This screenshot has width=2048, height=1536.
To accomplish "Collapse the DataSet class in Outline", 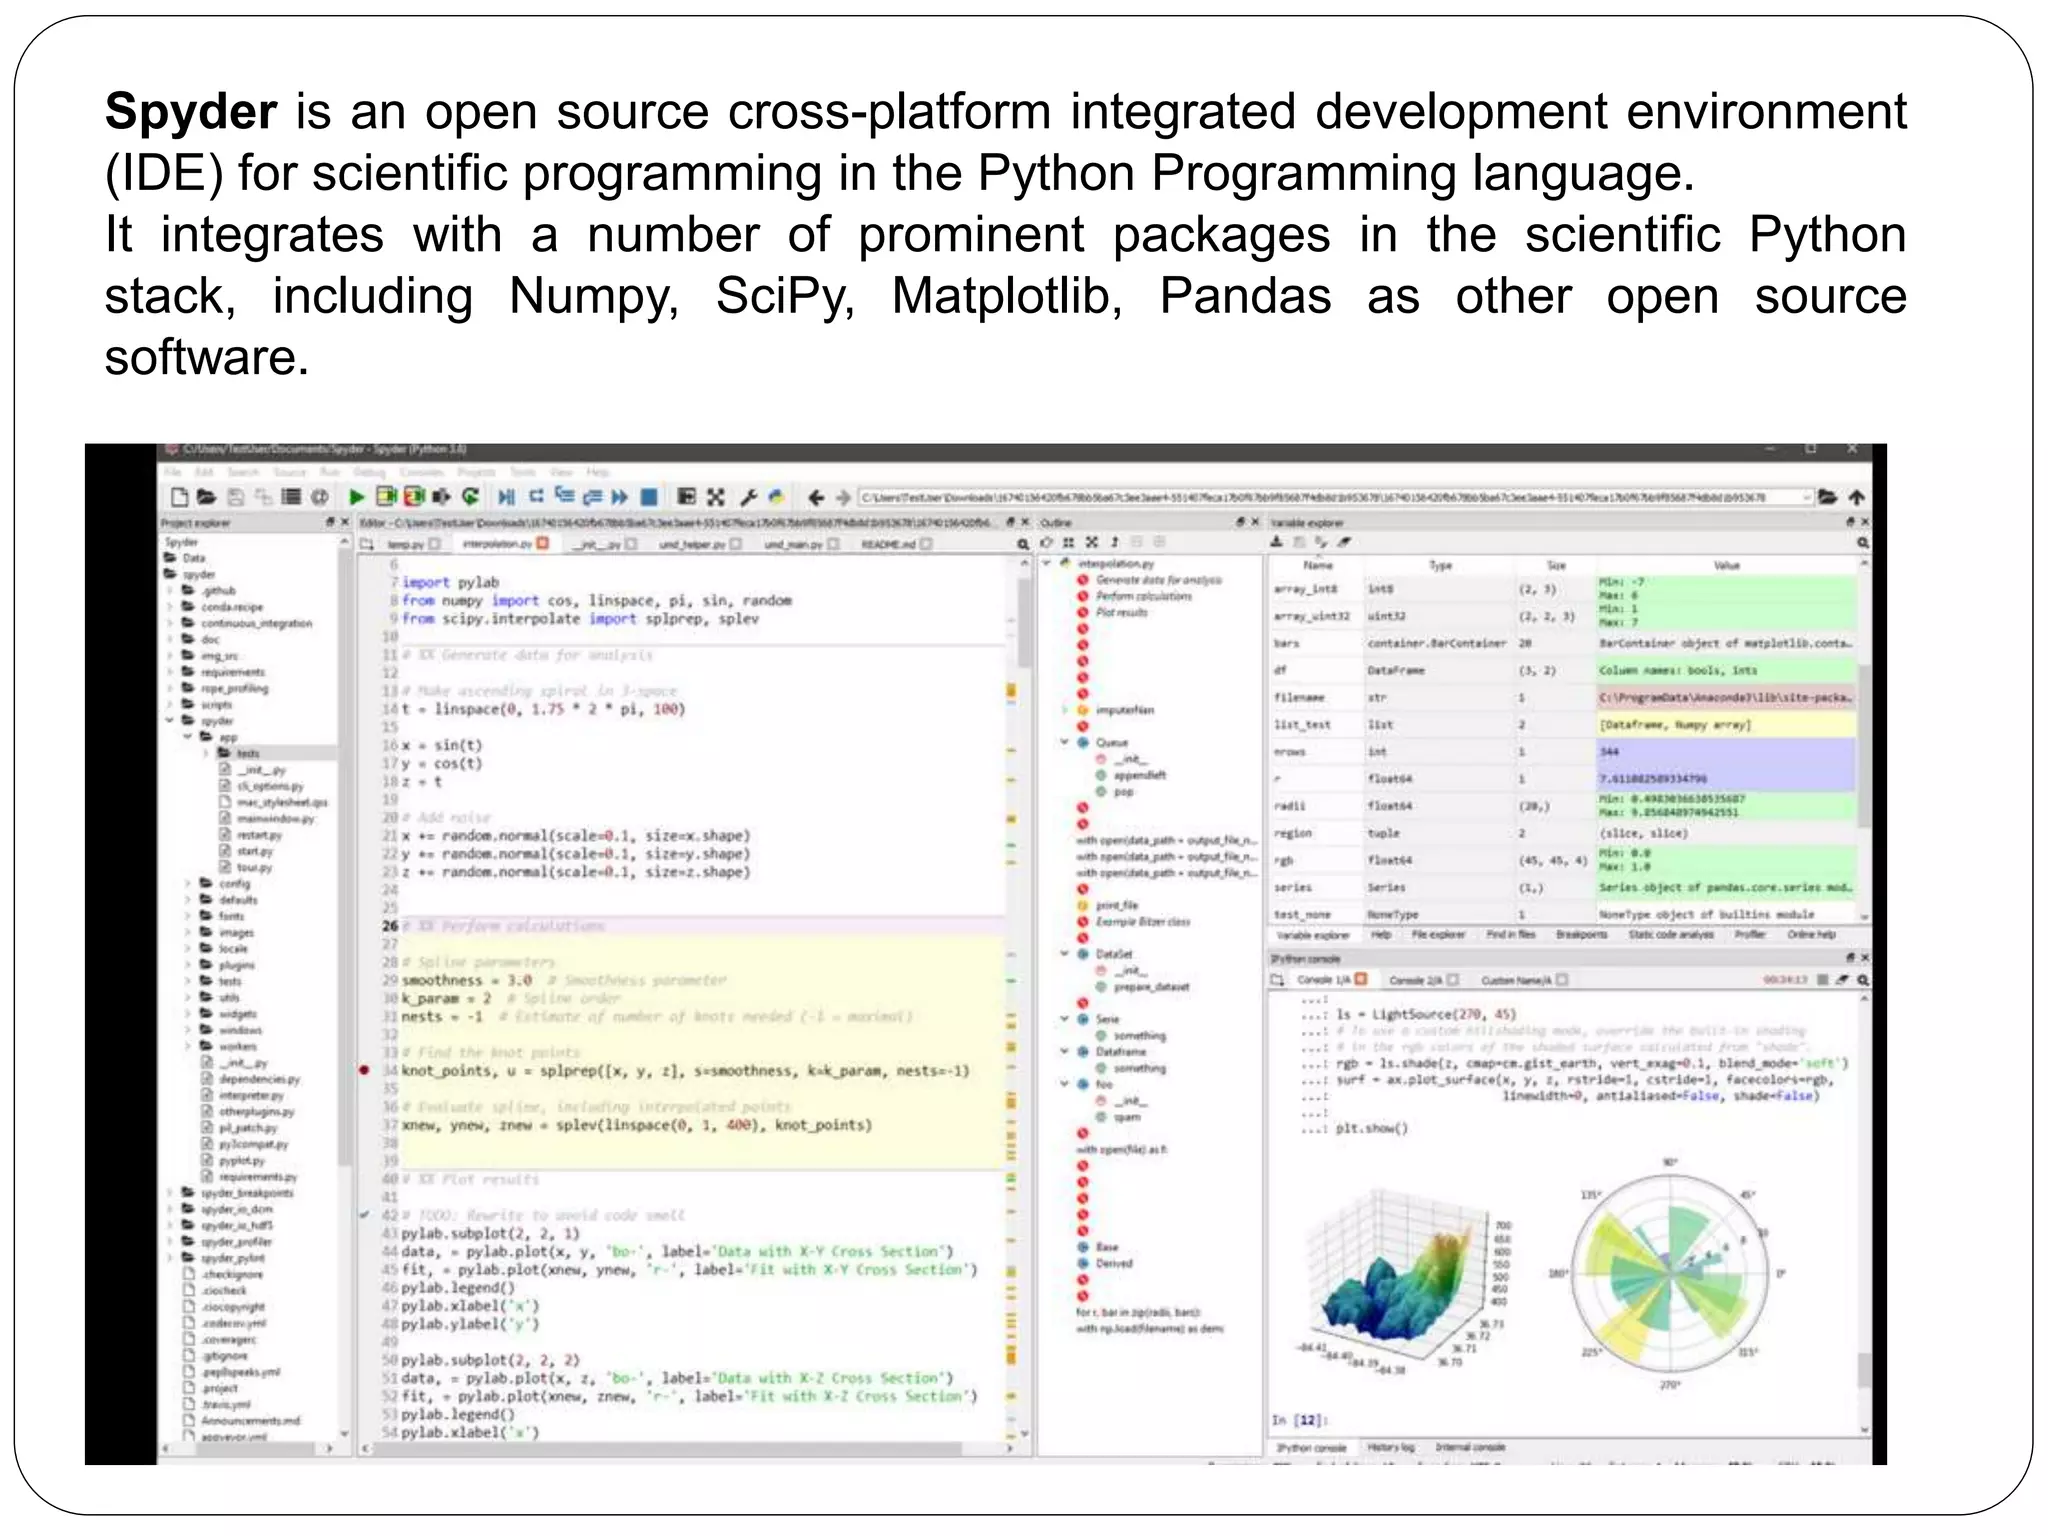I will (x=1064, y=954).
